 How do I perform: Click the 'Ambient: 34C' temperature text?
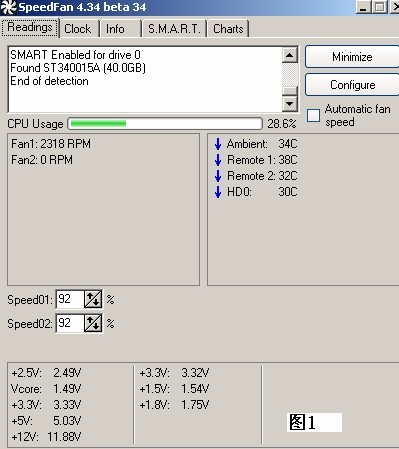coord(262,144)
